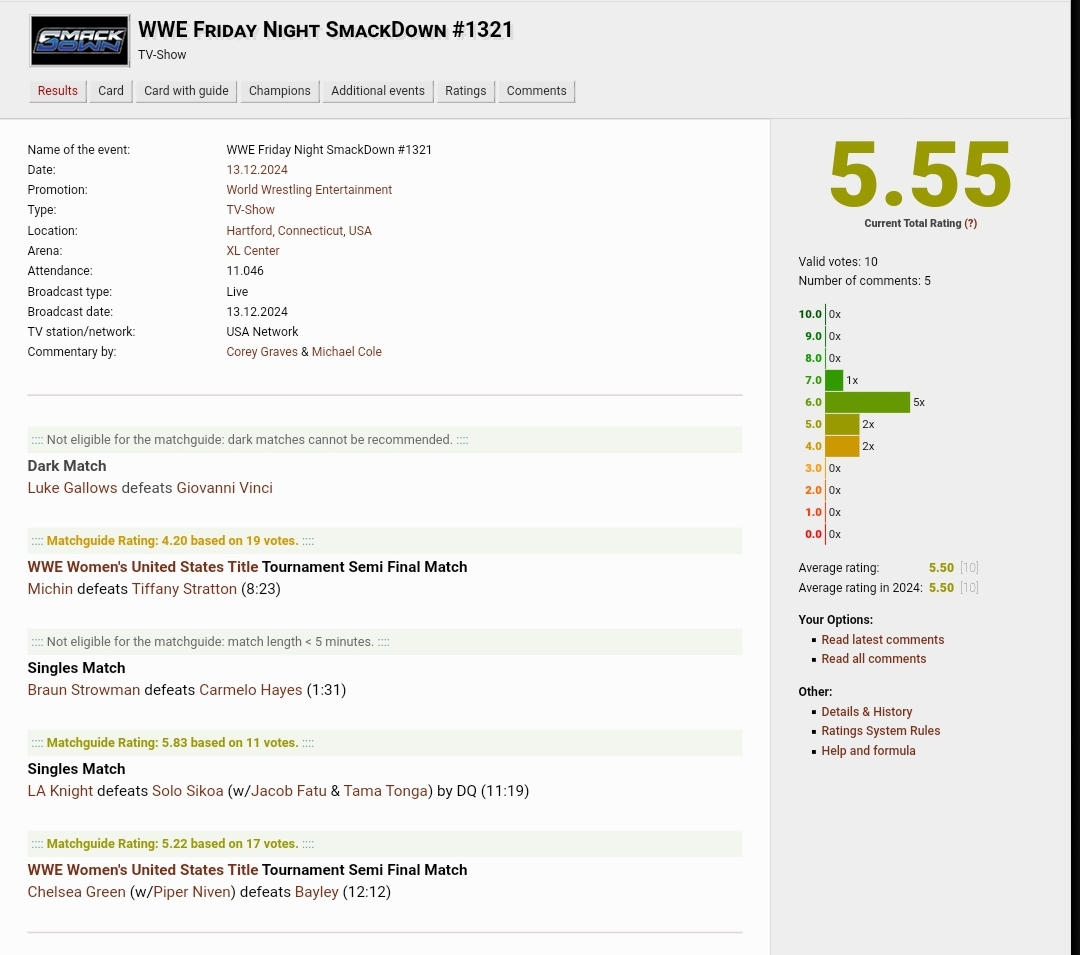Viewport: 1080px width, 955px height.
Task: Click the Michin wrestler link
Action: click(50, 589)
